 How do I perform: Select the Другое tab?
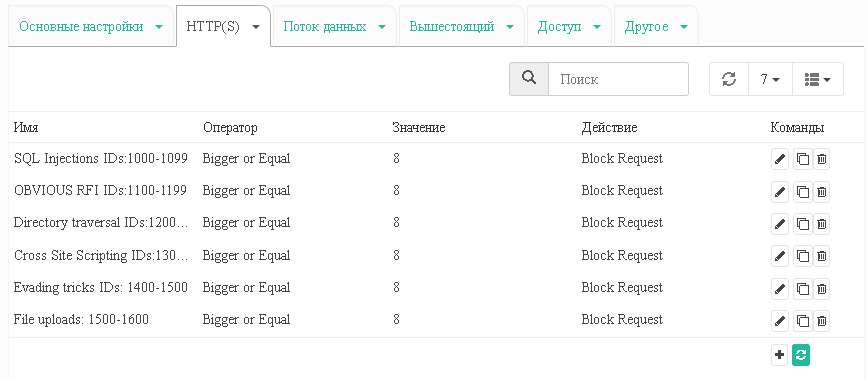click(x=656, y=27)
